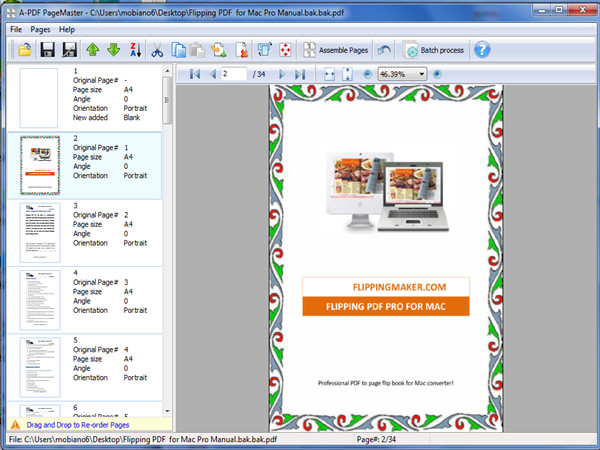The width and height of the screenshot is (600, 450).
Task: Open the File menu
Action: click(16, 29)
